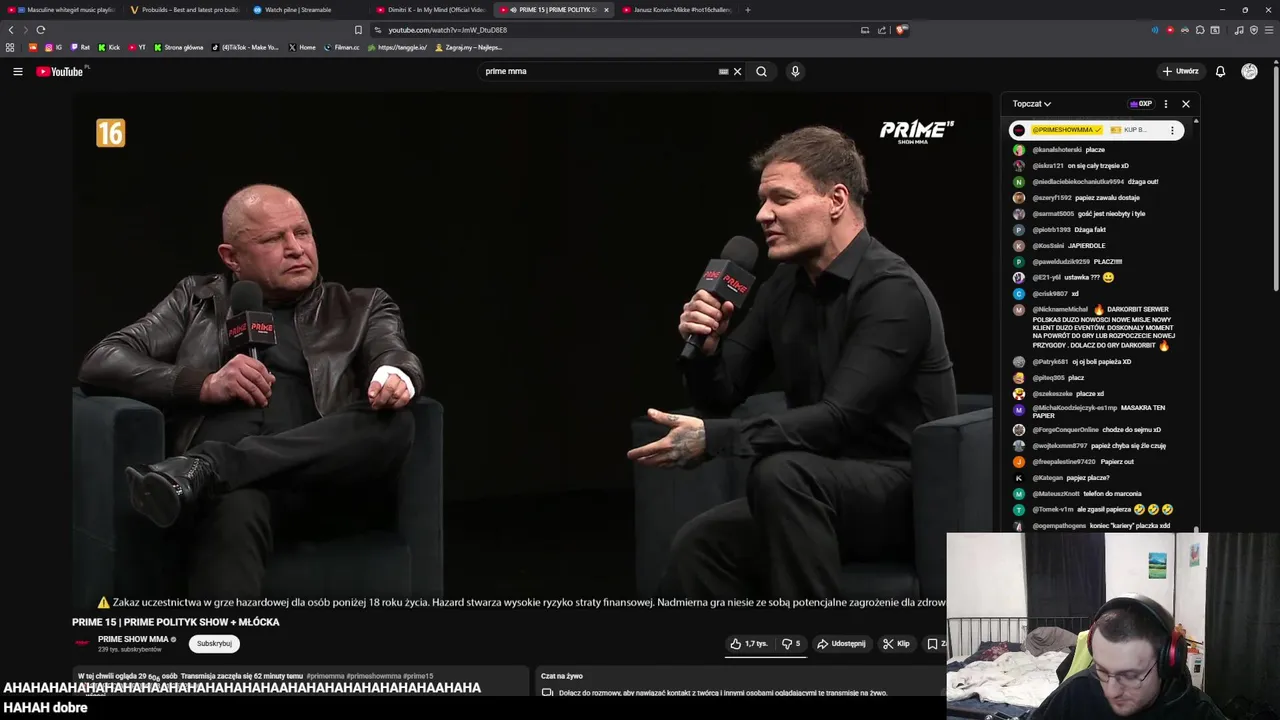Open Kick bookmark in bookmarks bar

(x=109, y=47)
